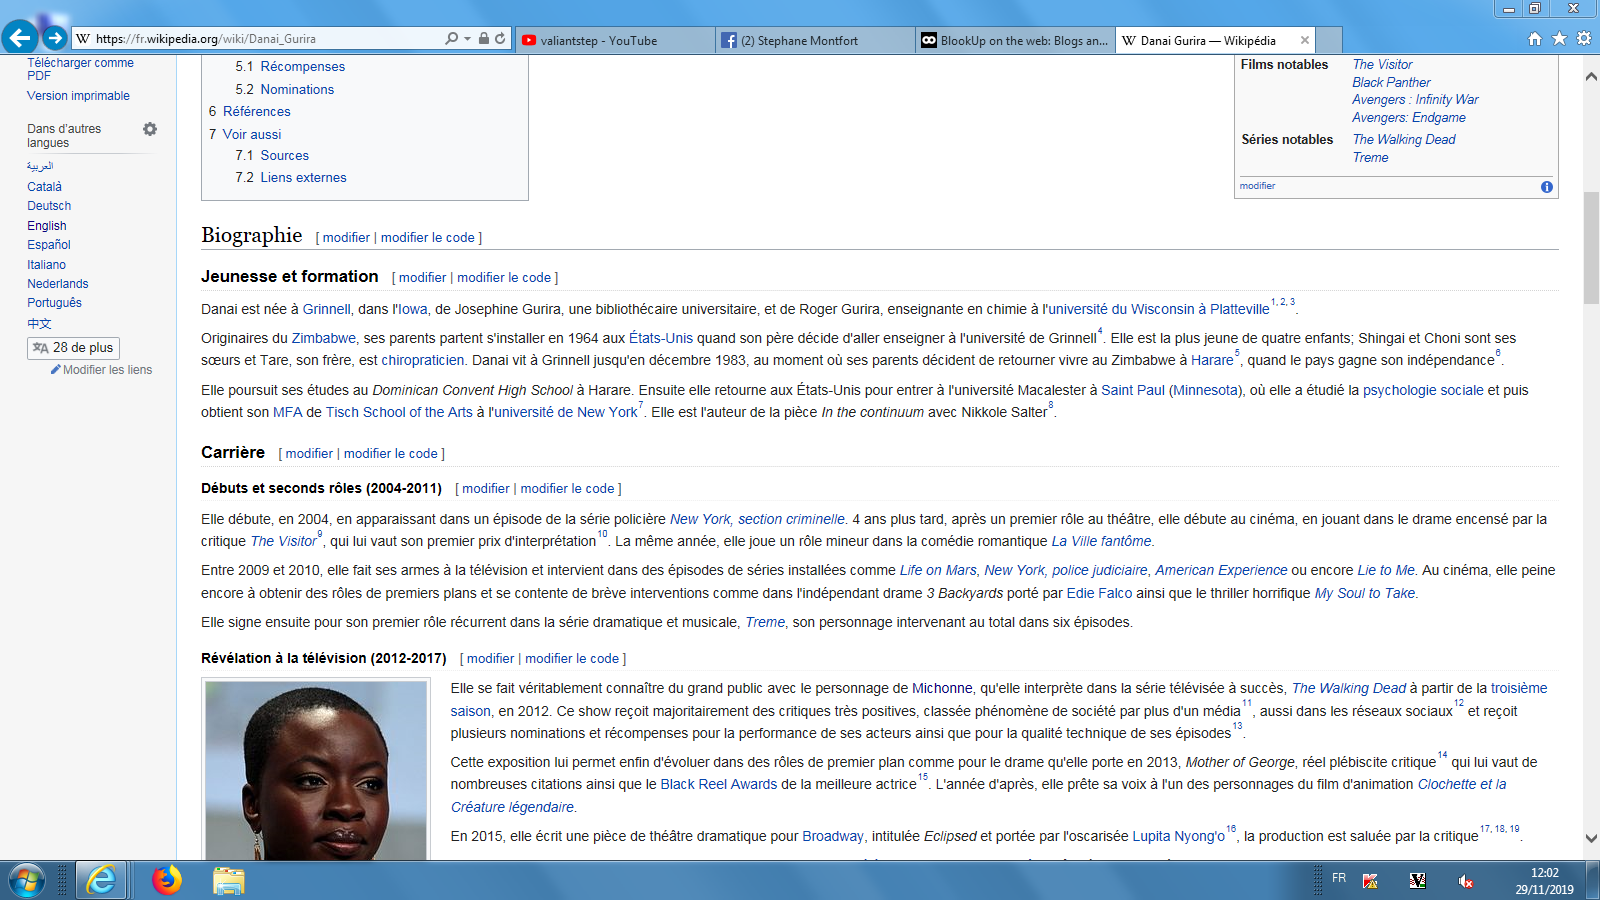Open language settings gear in sidebar
1600x900 pixels.
pos(150,129)
